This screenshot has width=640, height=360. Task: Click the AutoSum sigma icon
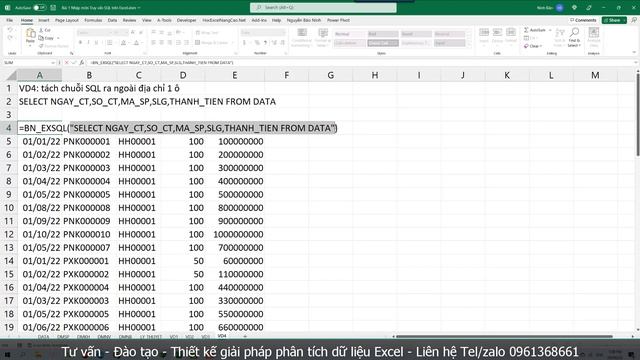pyautogui.click(x=527, y=30)
